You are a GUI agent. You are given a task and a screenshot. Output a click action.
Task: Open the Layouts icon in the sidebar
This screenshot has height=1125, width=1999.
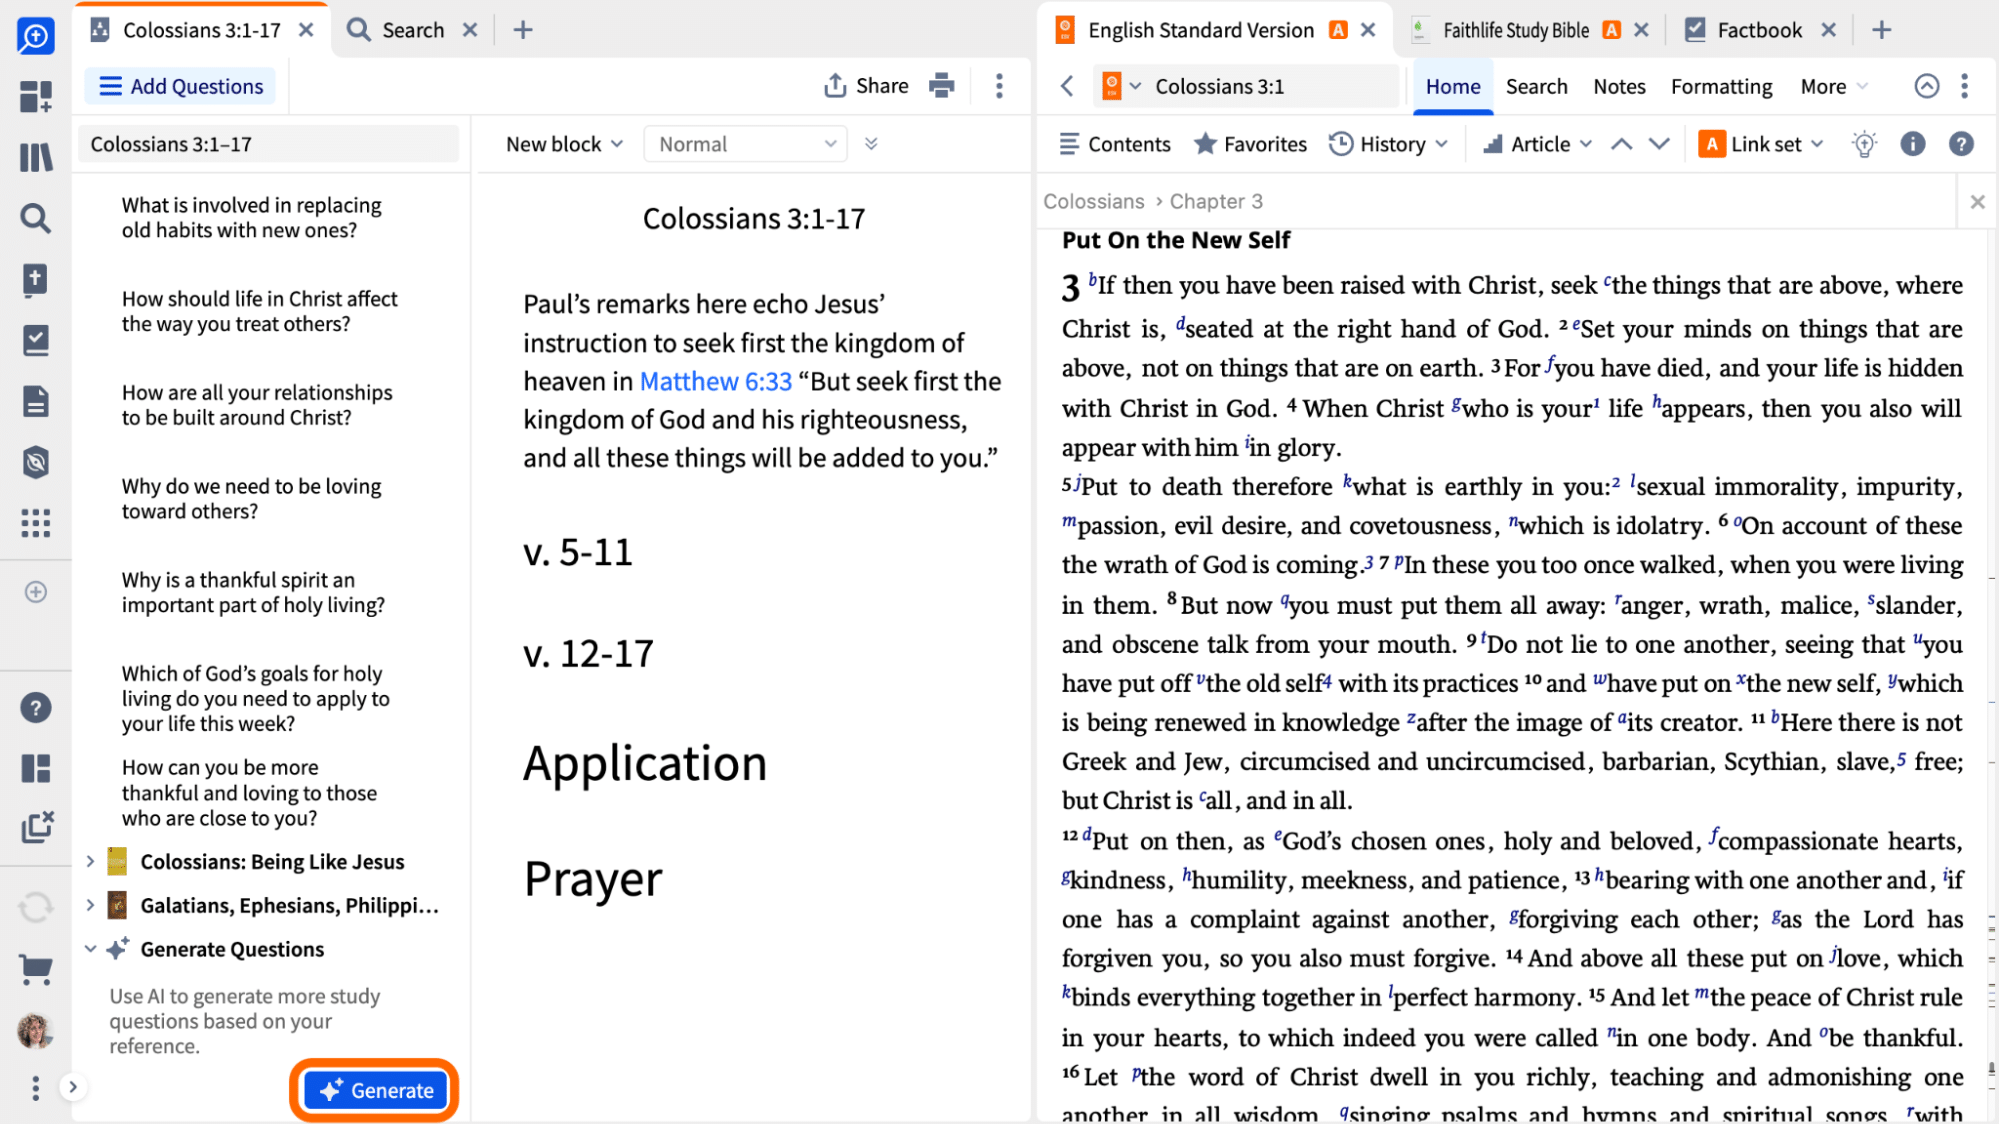click(x=35, y=768)
